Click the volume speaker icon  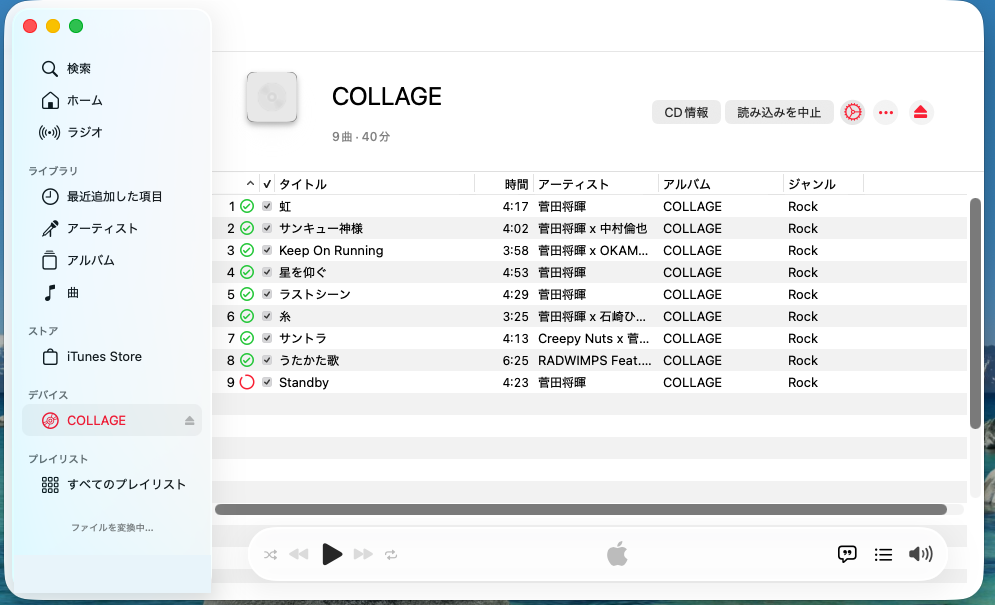point(920,554)
